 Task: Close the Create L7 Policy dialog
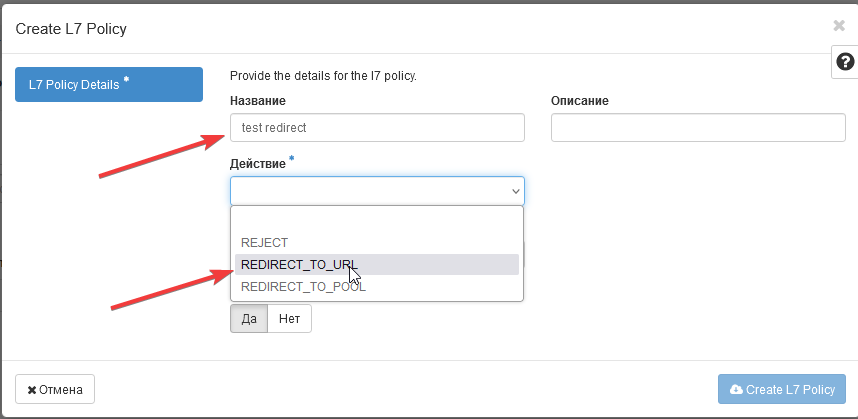(x=838, y=27)
